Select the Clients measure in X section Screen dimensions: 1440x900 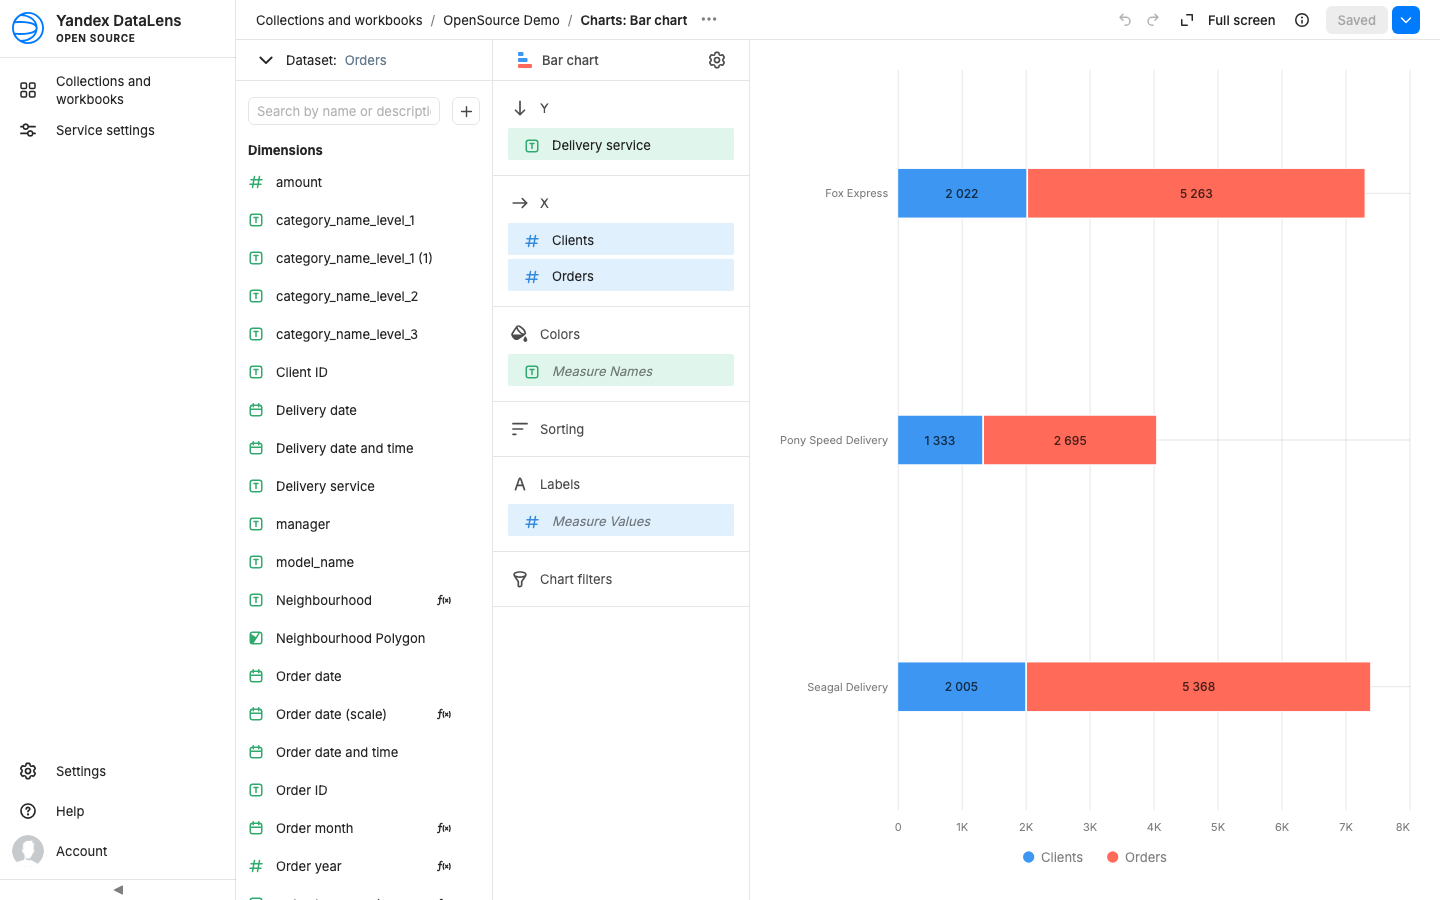click(x=621, y=239)
